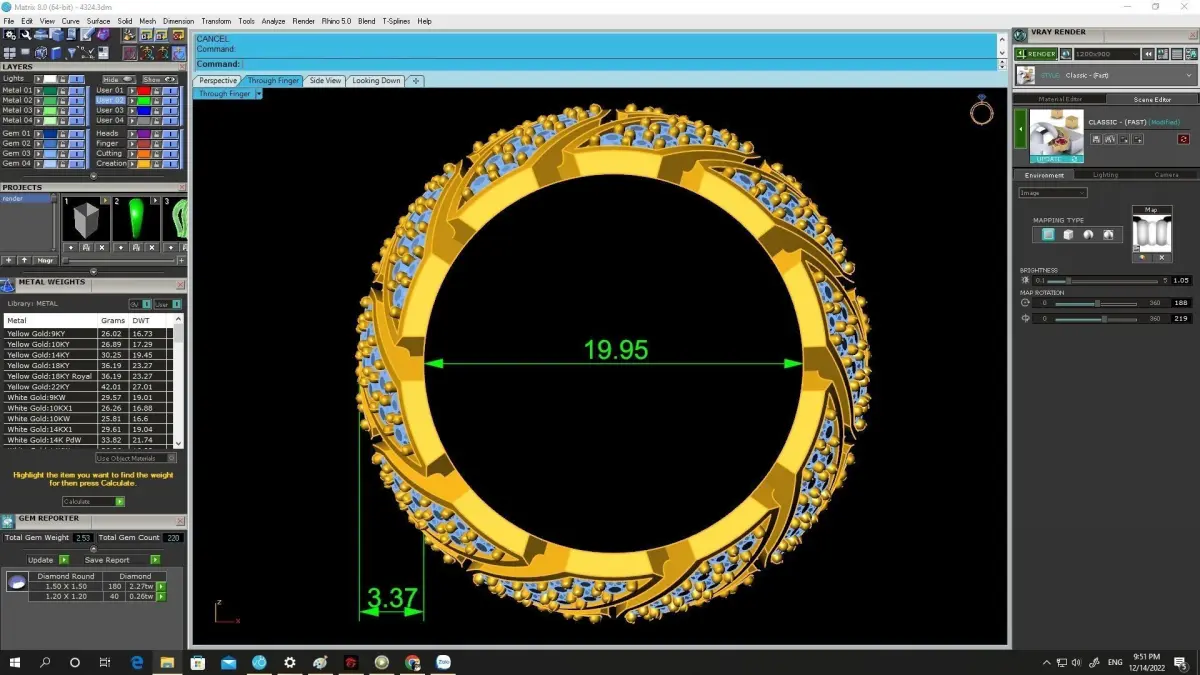Viewport: 1200px width, 675px height.
Task: Click the red refresh scene icon
Action: (x=1183, y=139)
